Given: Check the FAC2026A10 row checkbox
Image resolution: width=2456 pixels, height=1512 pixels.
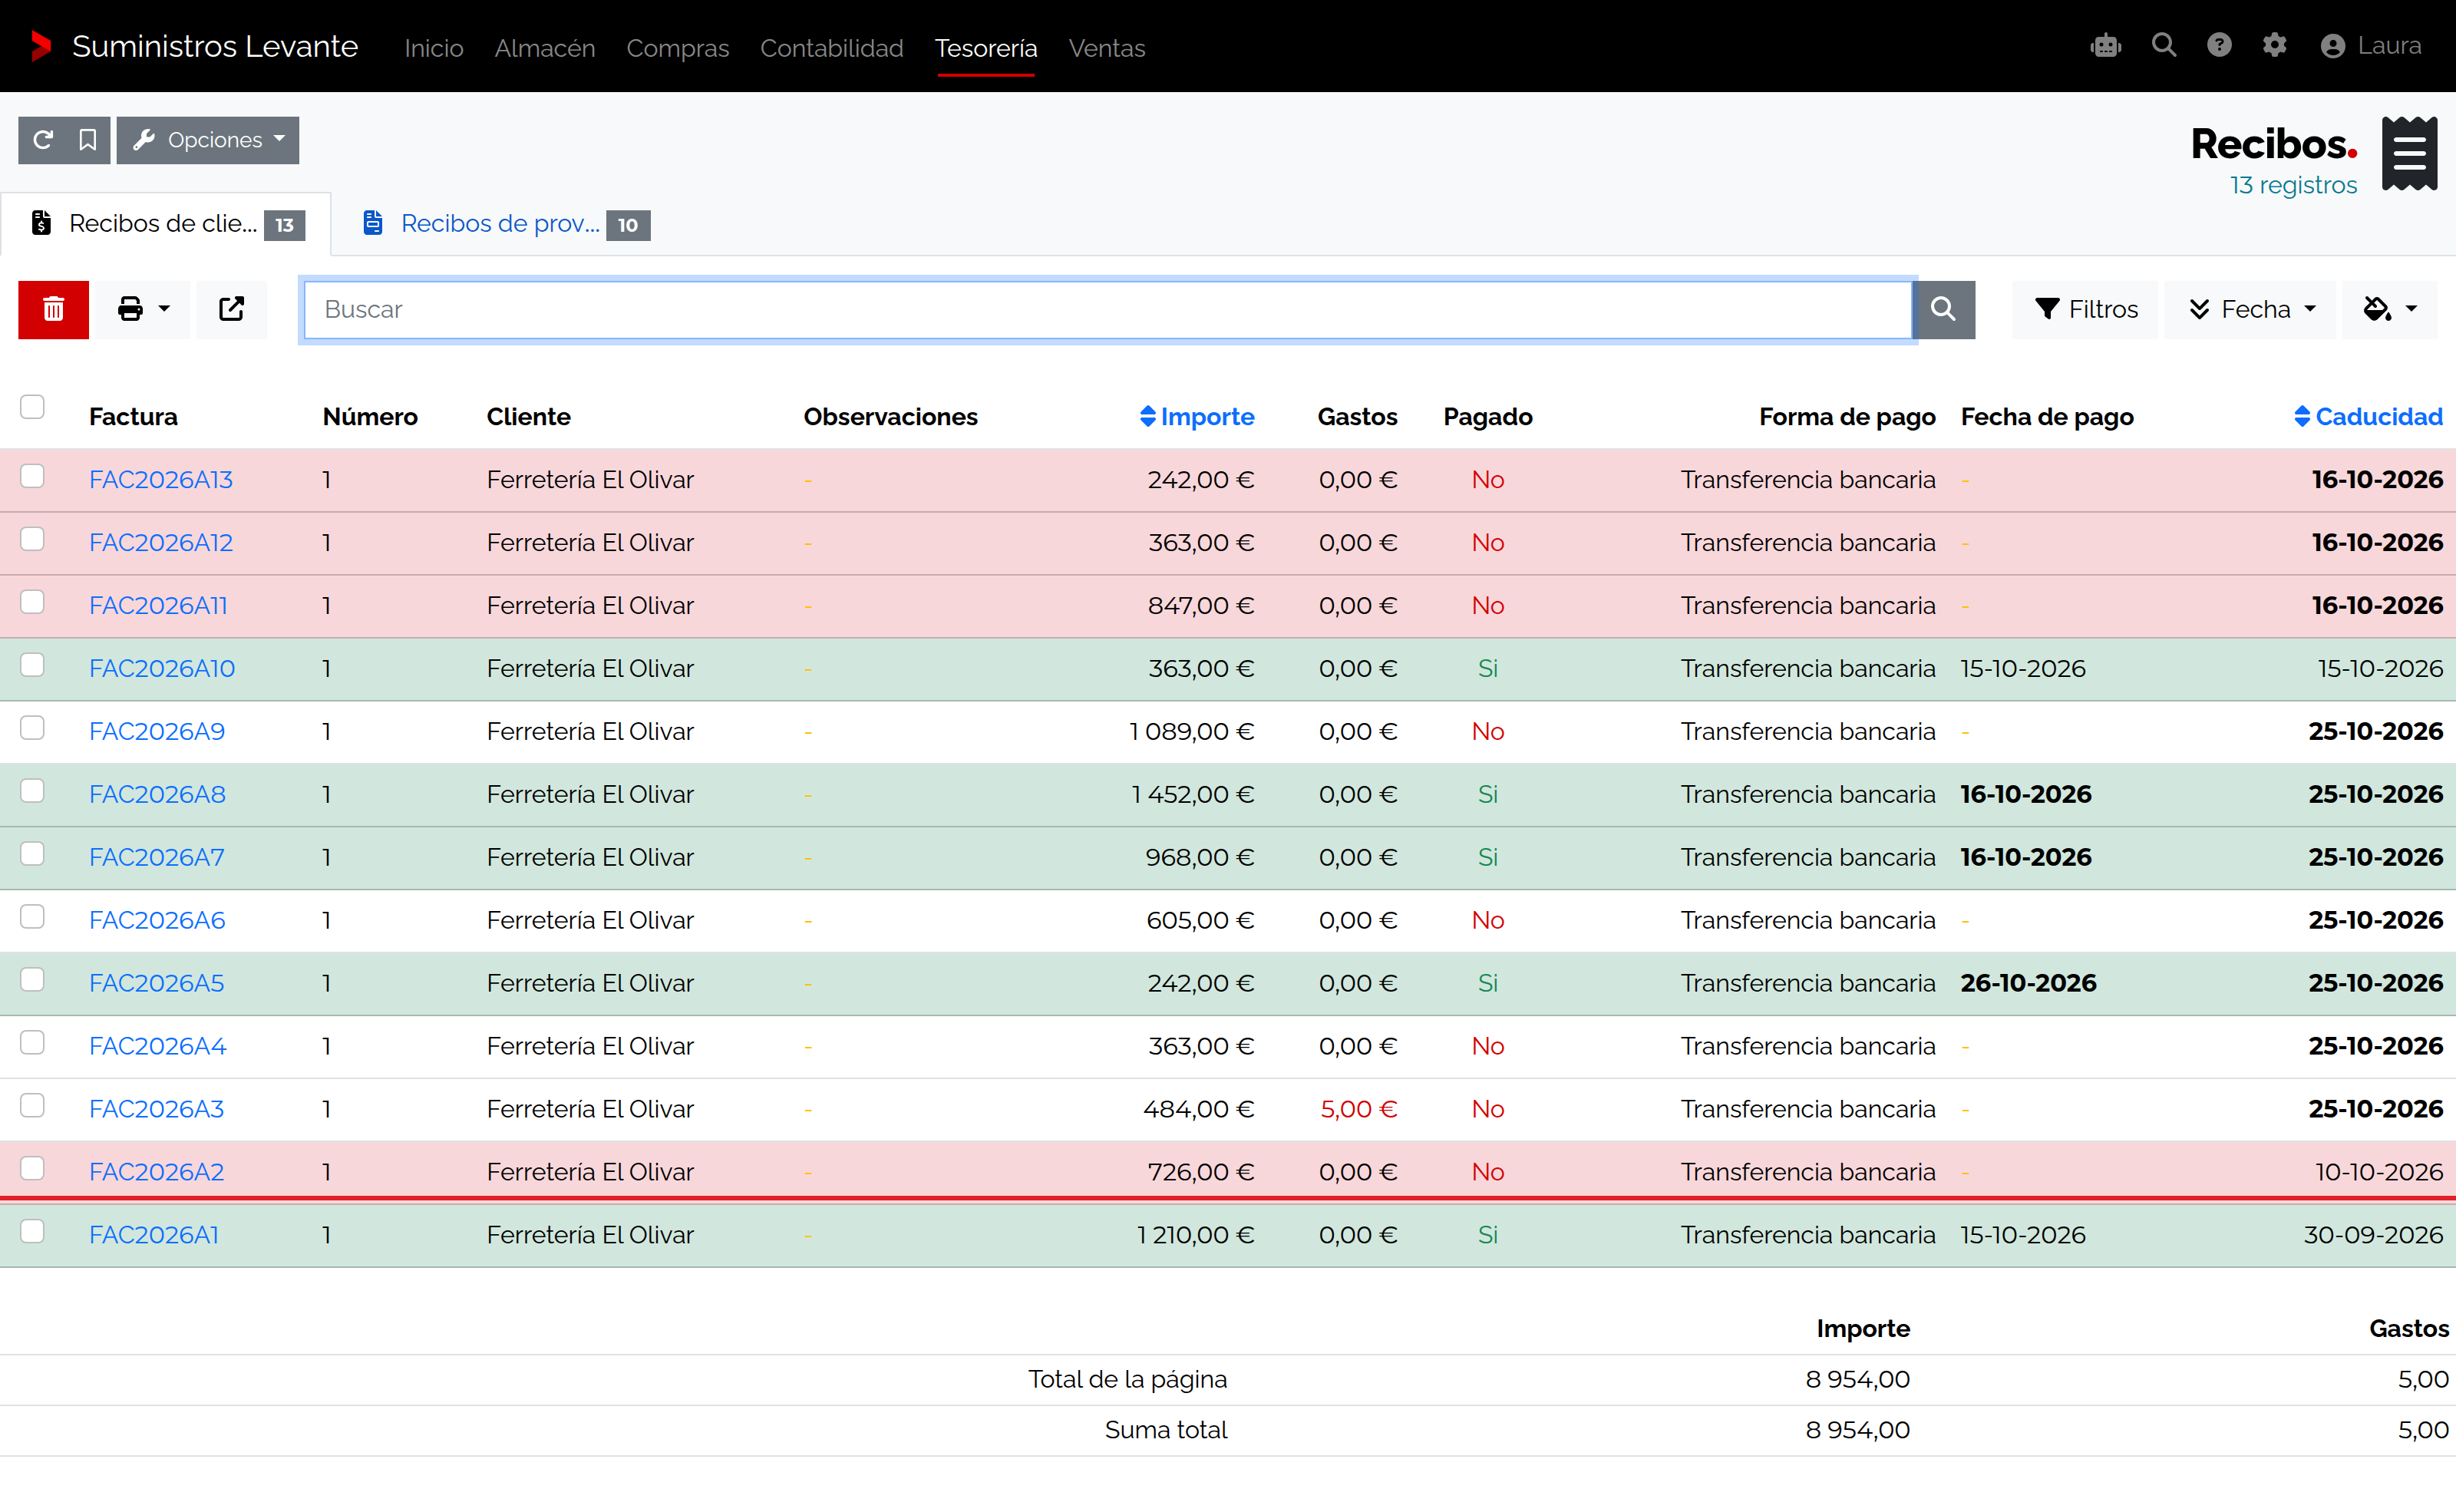Looking at the screenshot, I should [x=32, y=665].
